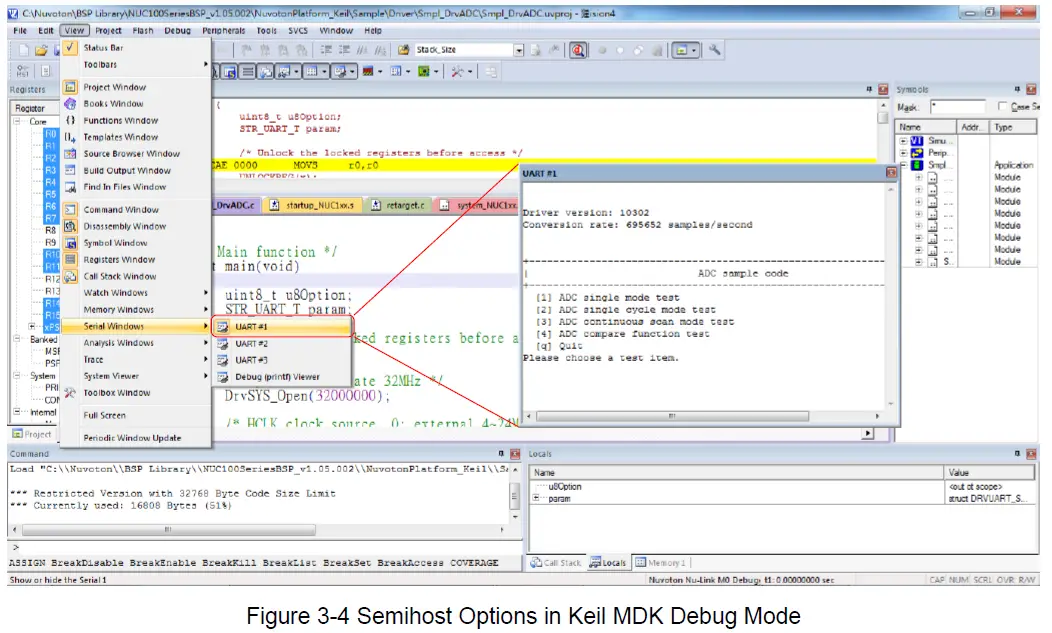Open Configuration with the wrench icon

click(714, 50)
